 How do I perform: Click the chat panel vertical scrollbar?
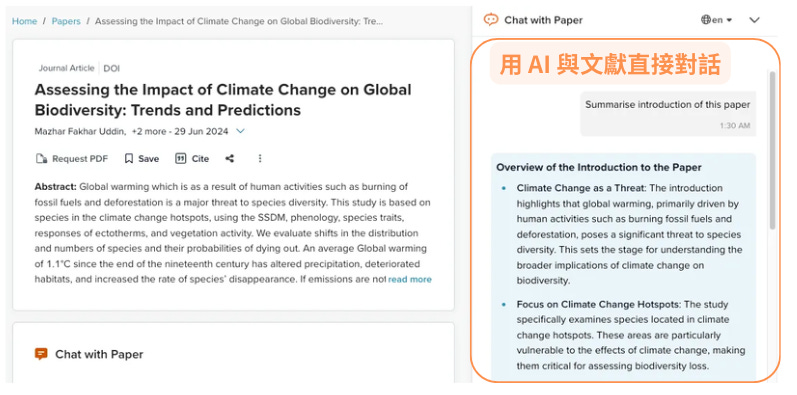(x=773, y=150)
